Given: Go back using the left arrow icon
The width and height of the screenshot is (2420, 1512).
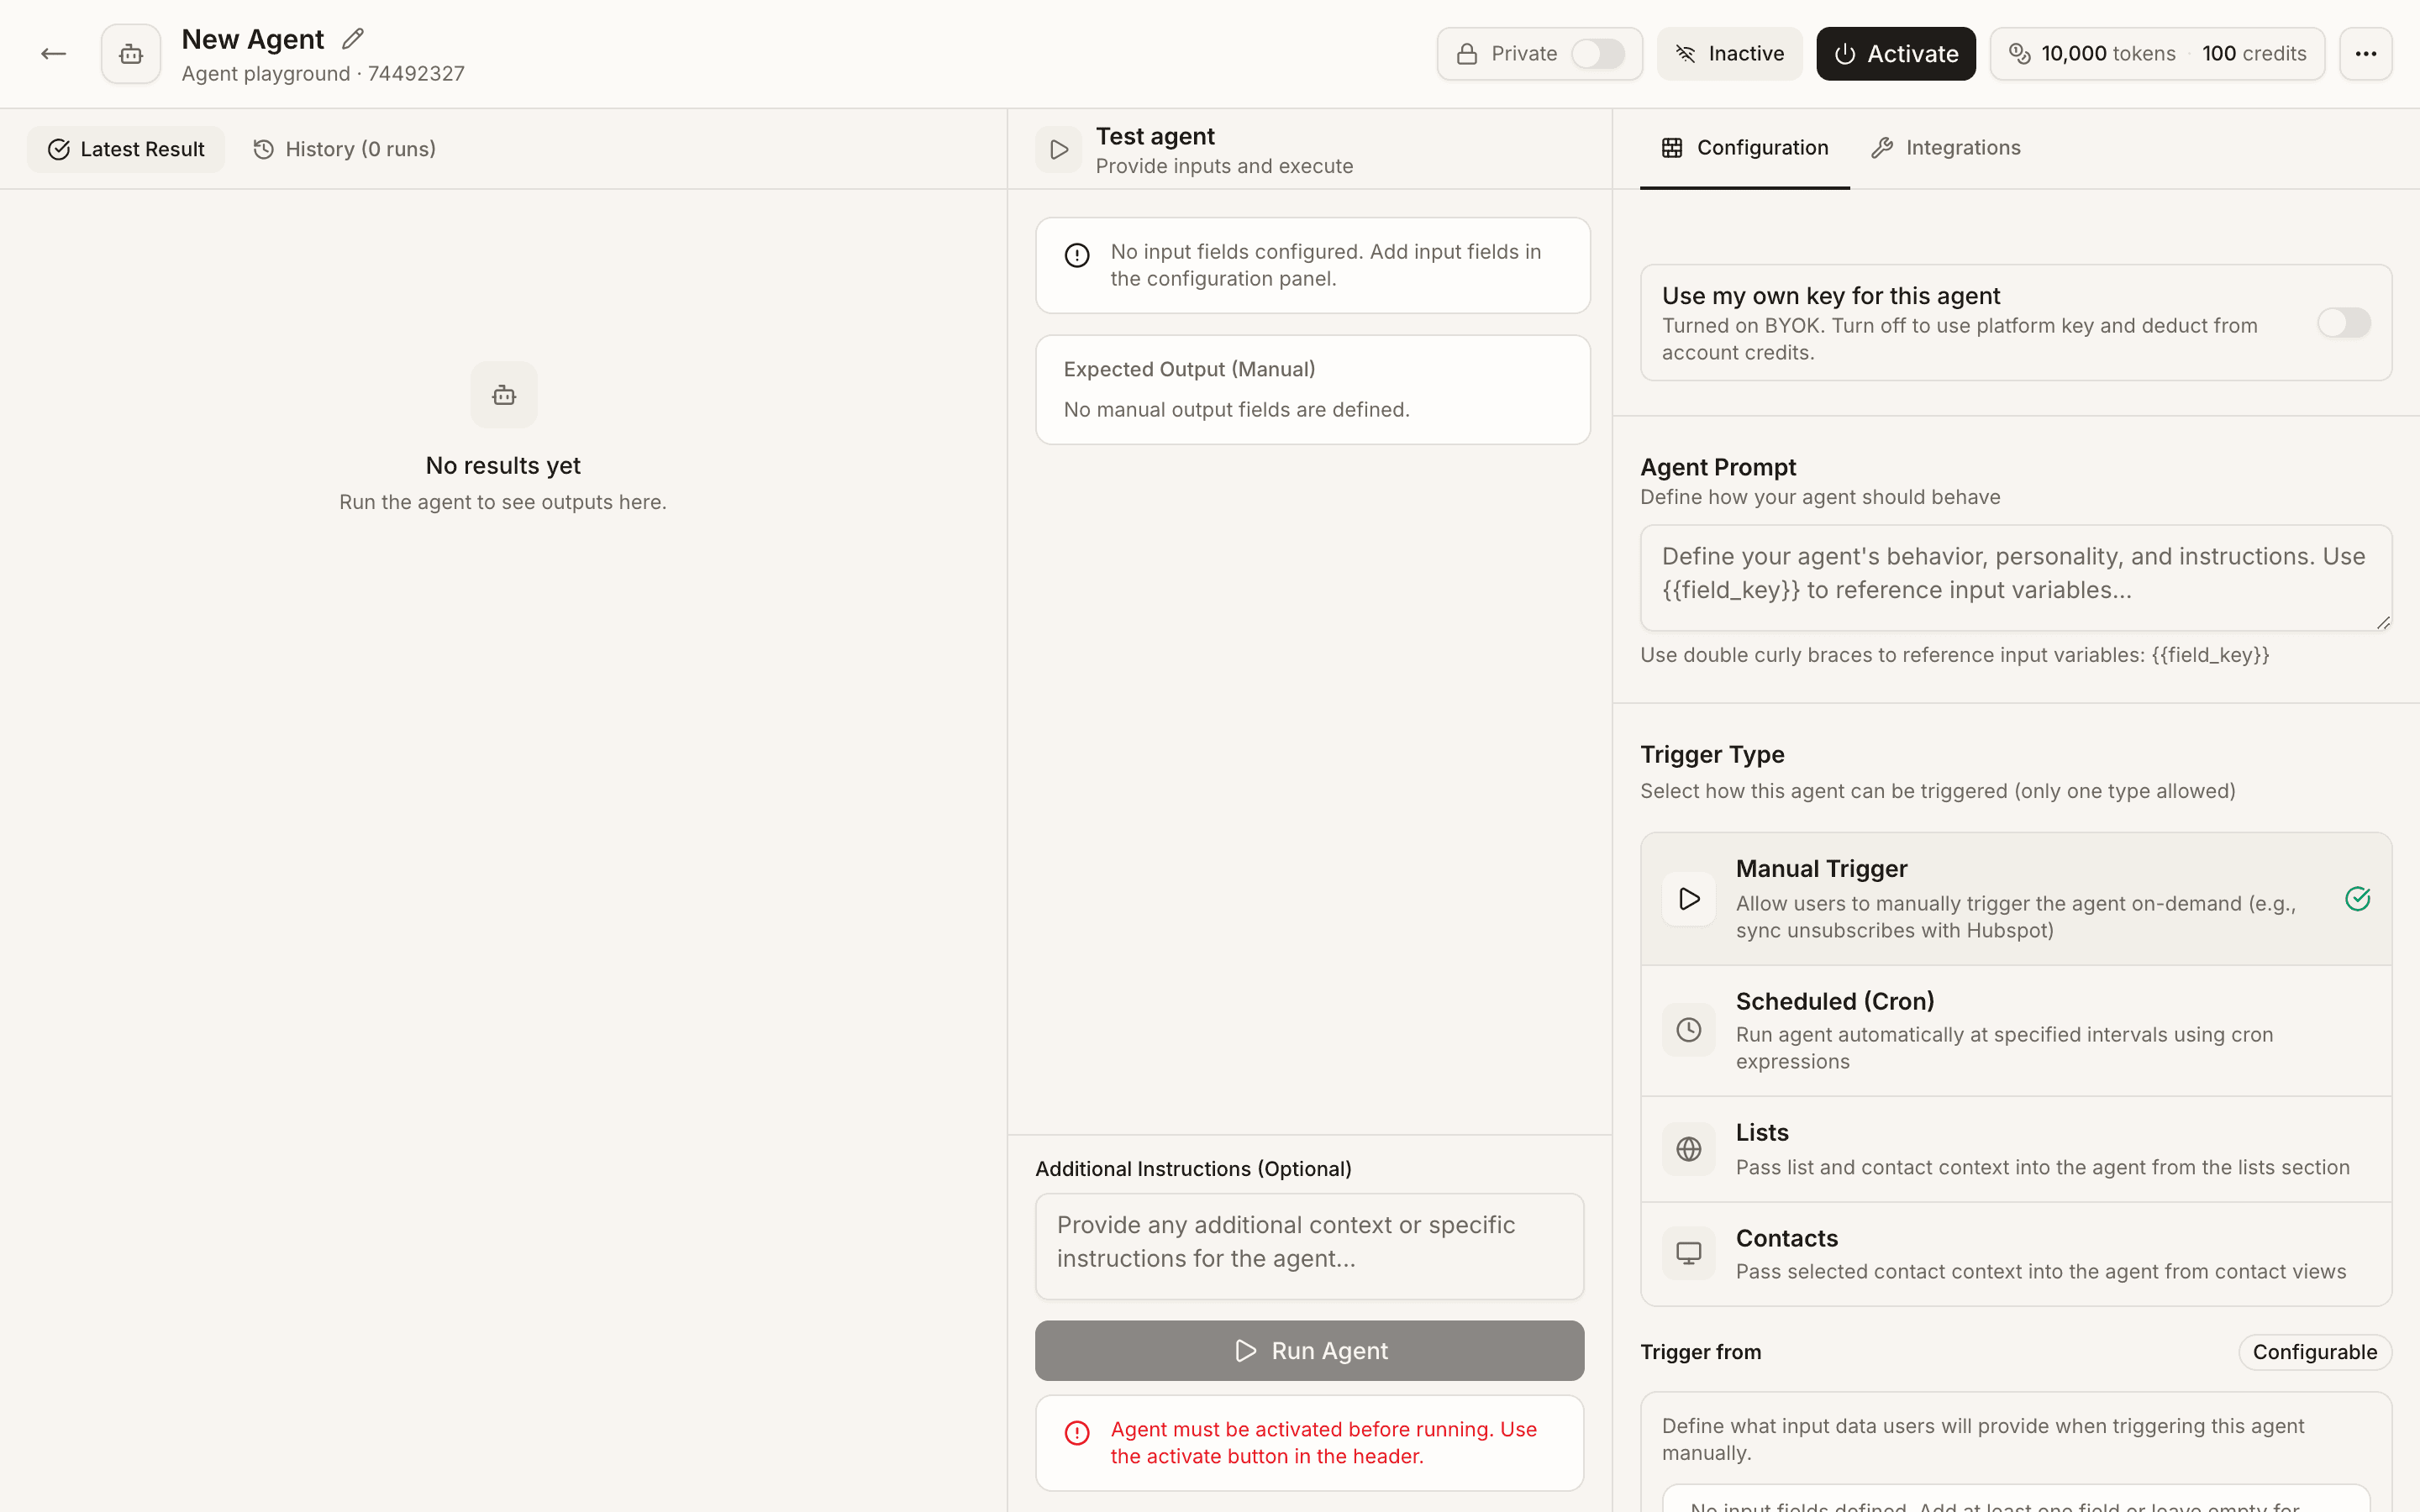Looking at the screenshot, I should click(53, 54).
